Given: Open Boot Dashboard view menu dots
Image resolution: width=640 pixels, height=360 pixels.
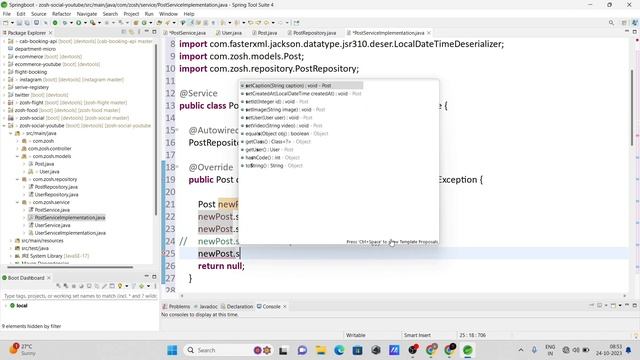Looking at the screenshot, I should [x=155, y=286].
